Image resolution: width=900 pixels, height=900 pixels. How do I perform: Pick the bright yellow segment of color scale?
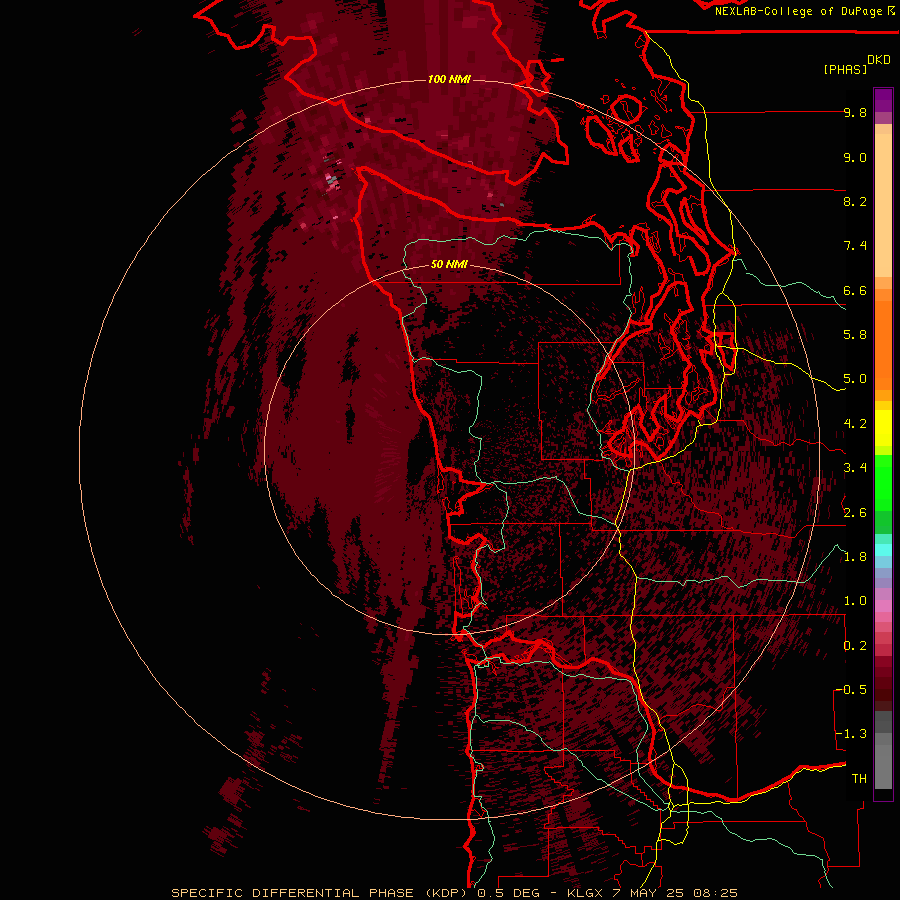[x=883, y=428]
